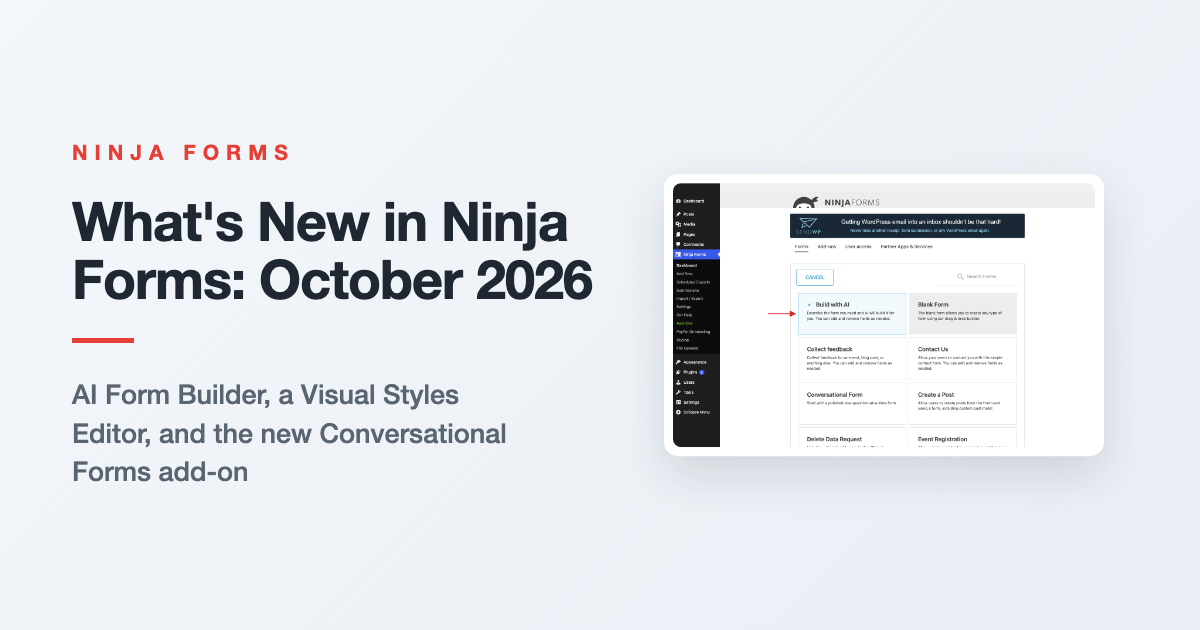Choose the Contact Us template
1200x630 pixels.
pyautogui.click(x=963, y=358)
